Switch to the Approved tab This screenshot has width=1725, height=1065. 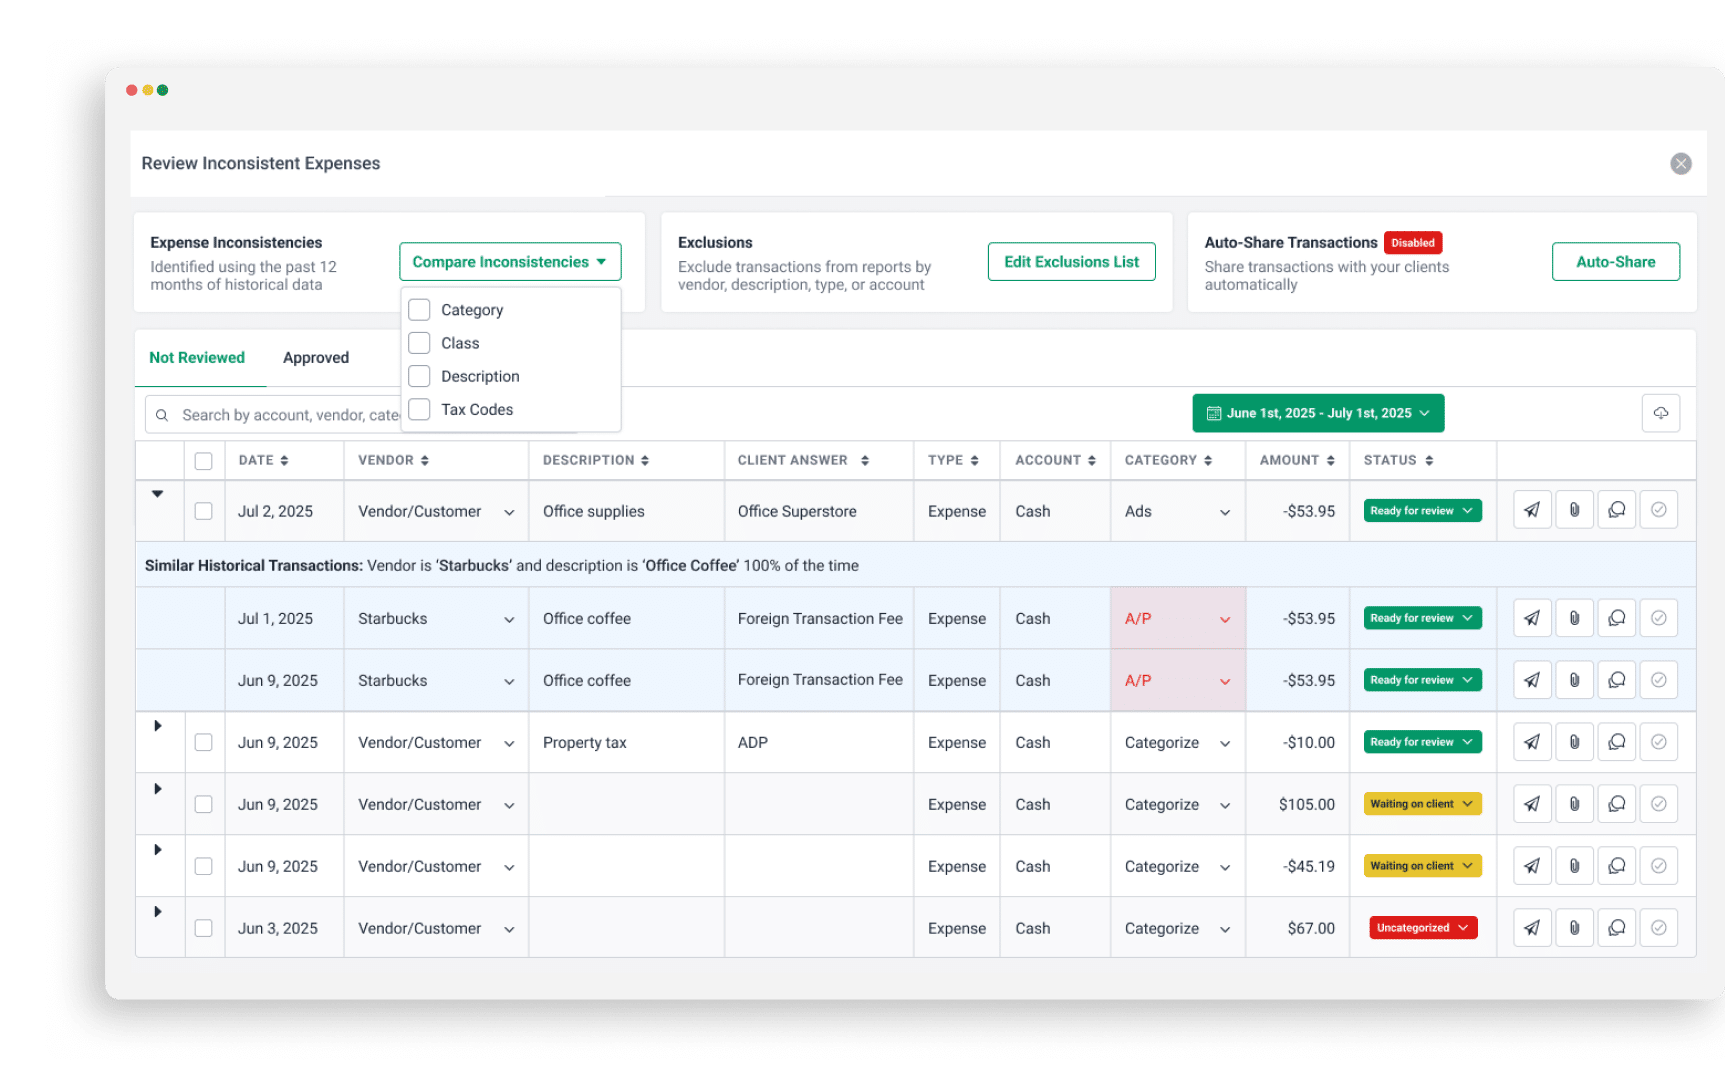click(315, 357)
